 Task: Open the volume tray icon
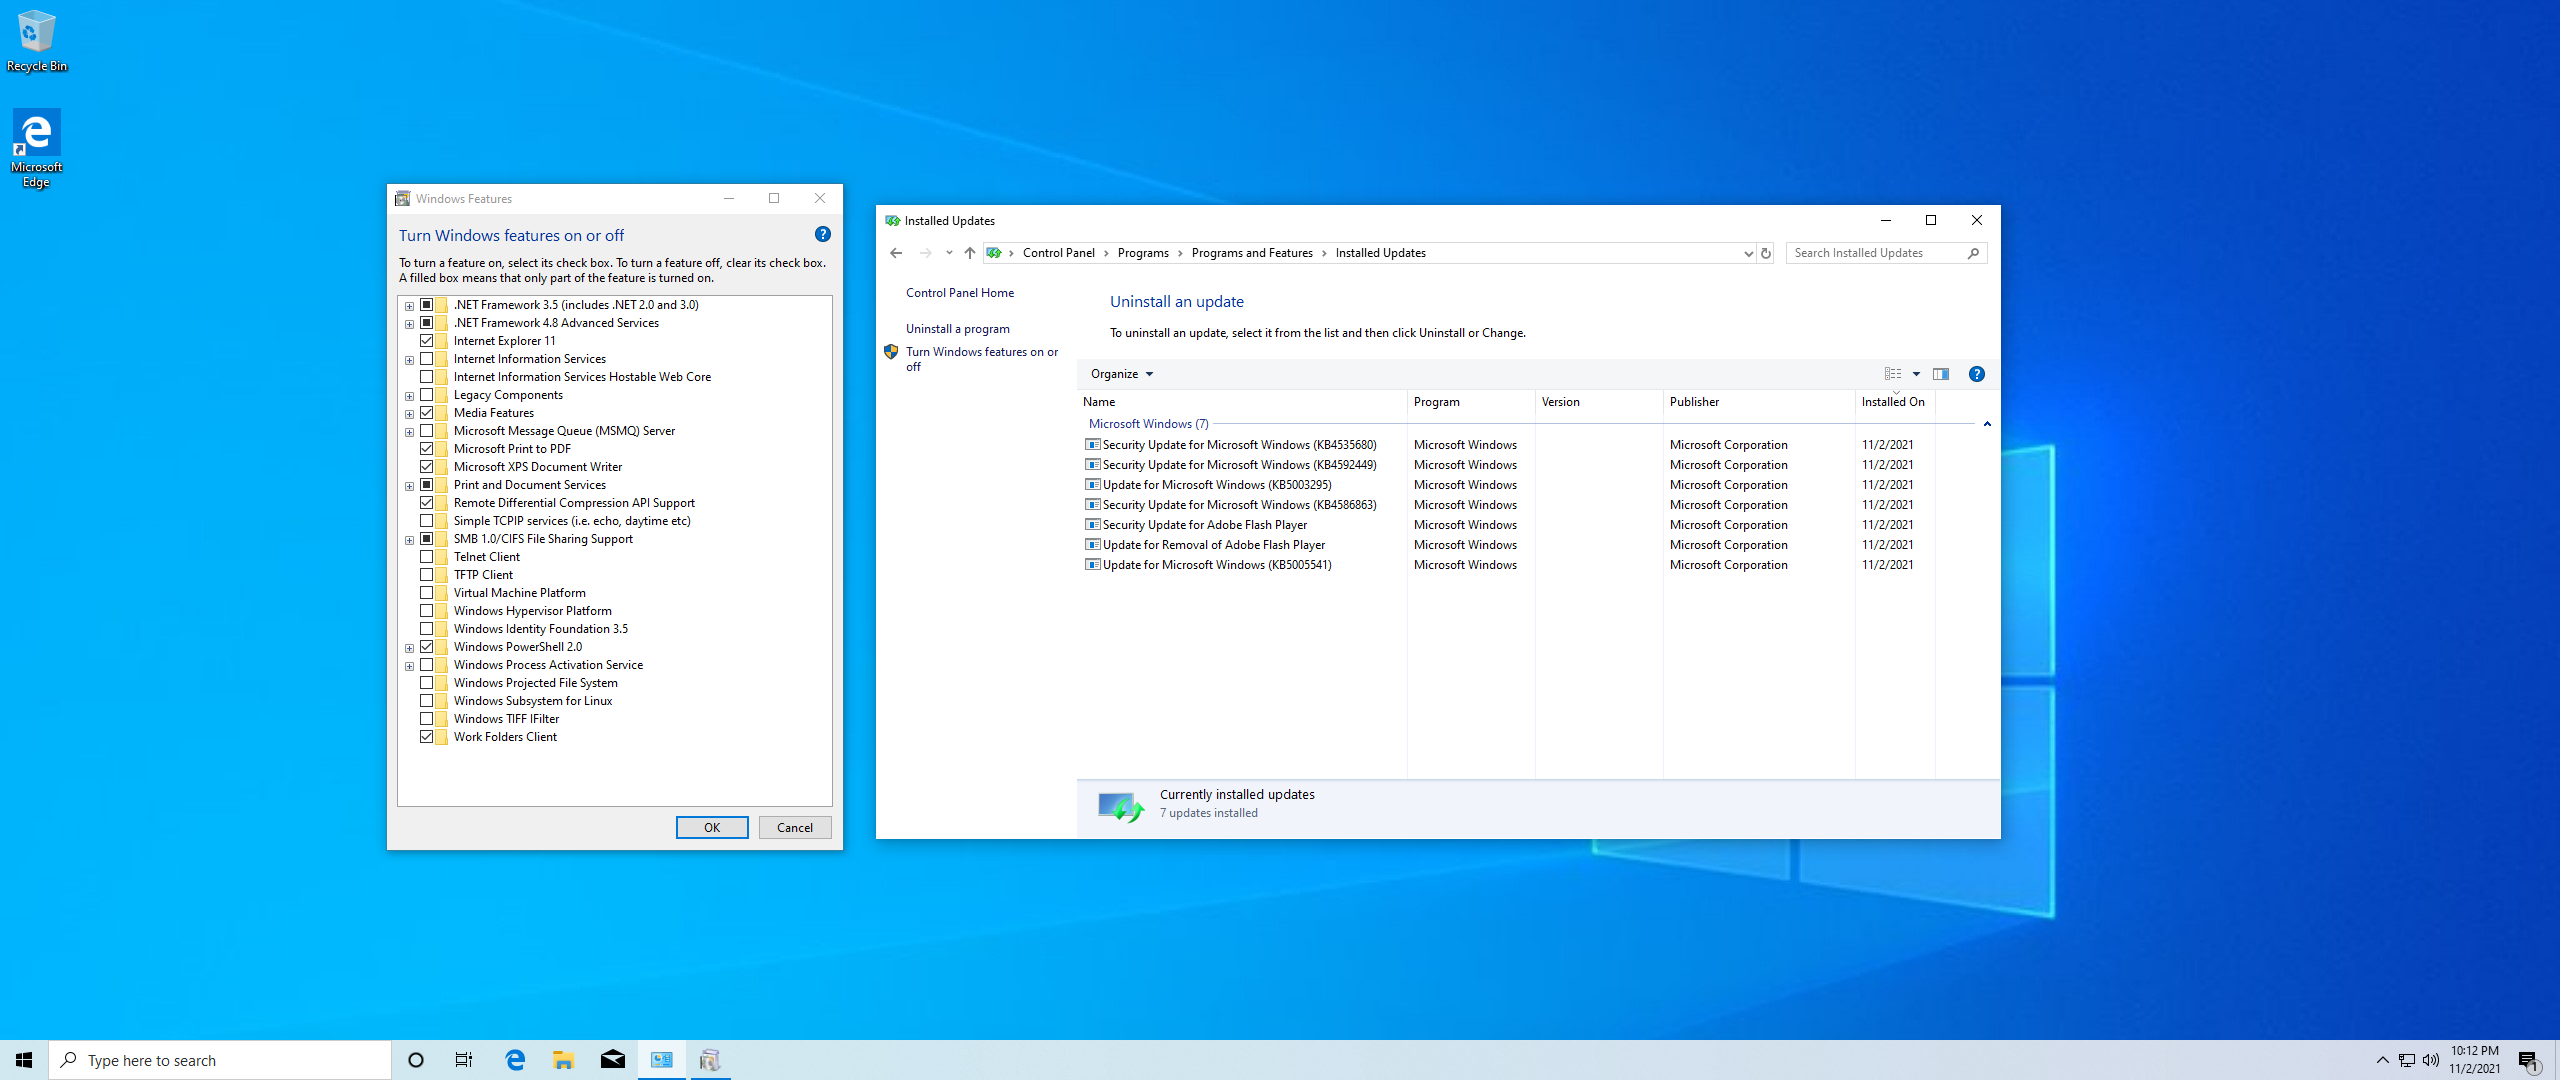pyautogui.click(x=2431, y=1060)
